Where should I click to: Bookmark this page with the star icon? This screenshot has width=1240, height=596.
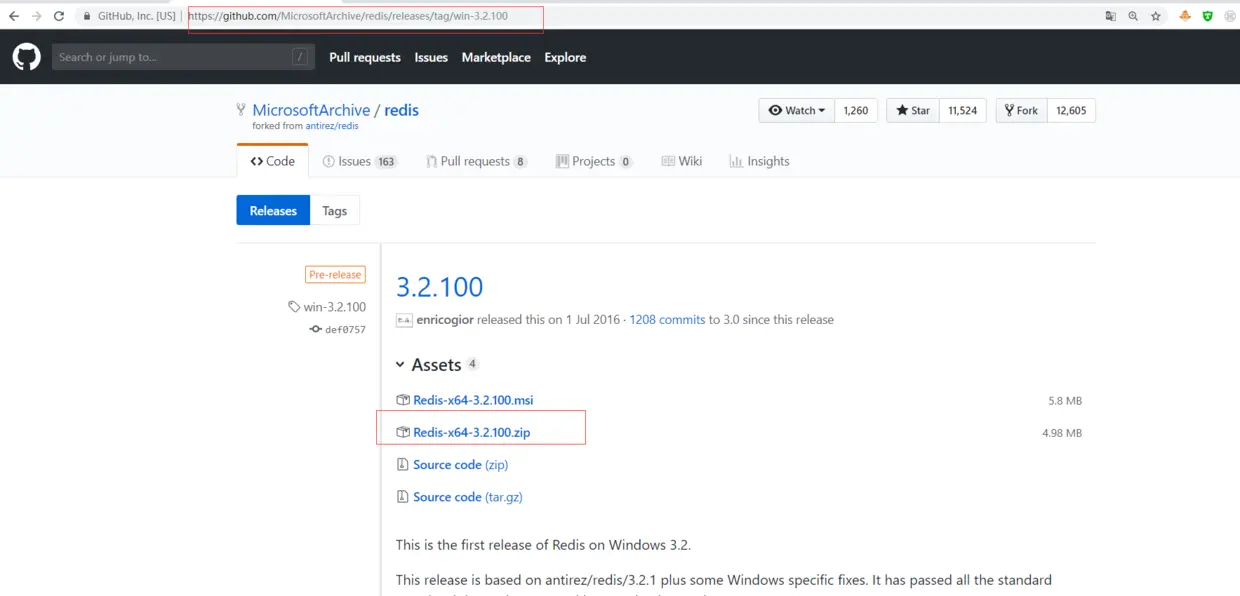[1156, 16]
